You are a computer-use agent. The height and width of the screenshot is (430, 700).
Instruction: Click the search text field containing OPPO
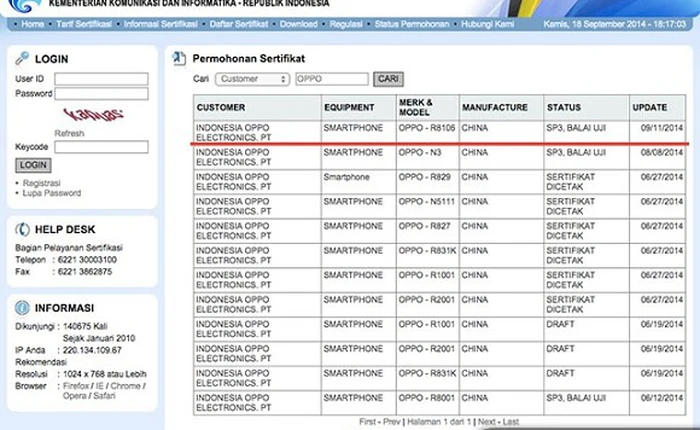pos(332,79)
